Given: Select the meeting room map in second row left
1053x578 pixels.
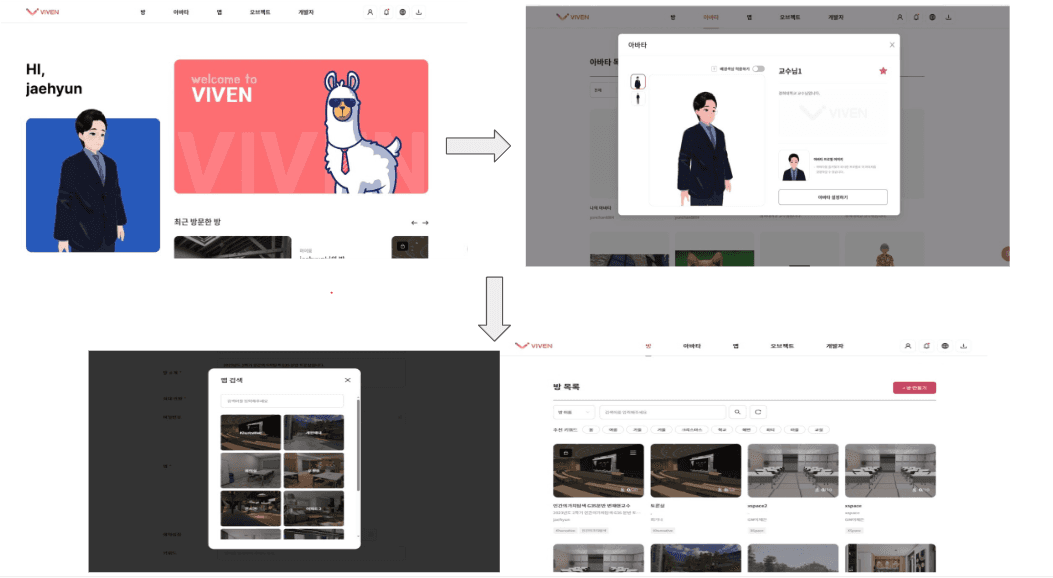Looking at the screenshot, I should coord(250,470).
